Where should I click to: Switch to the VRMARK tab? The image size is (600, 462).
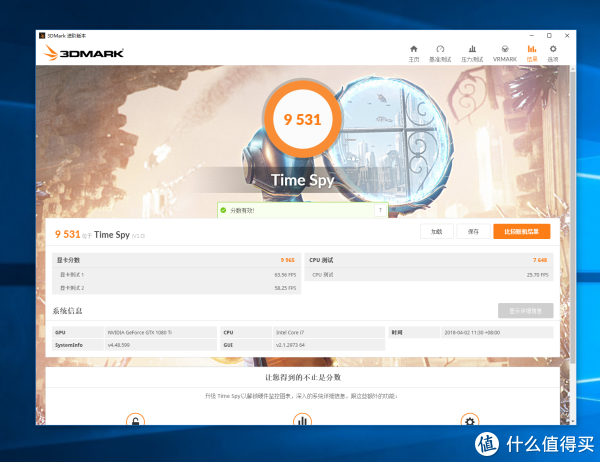click(x=505, y=54)
